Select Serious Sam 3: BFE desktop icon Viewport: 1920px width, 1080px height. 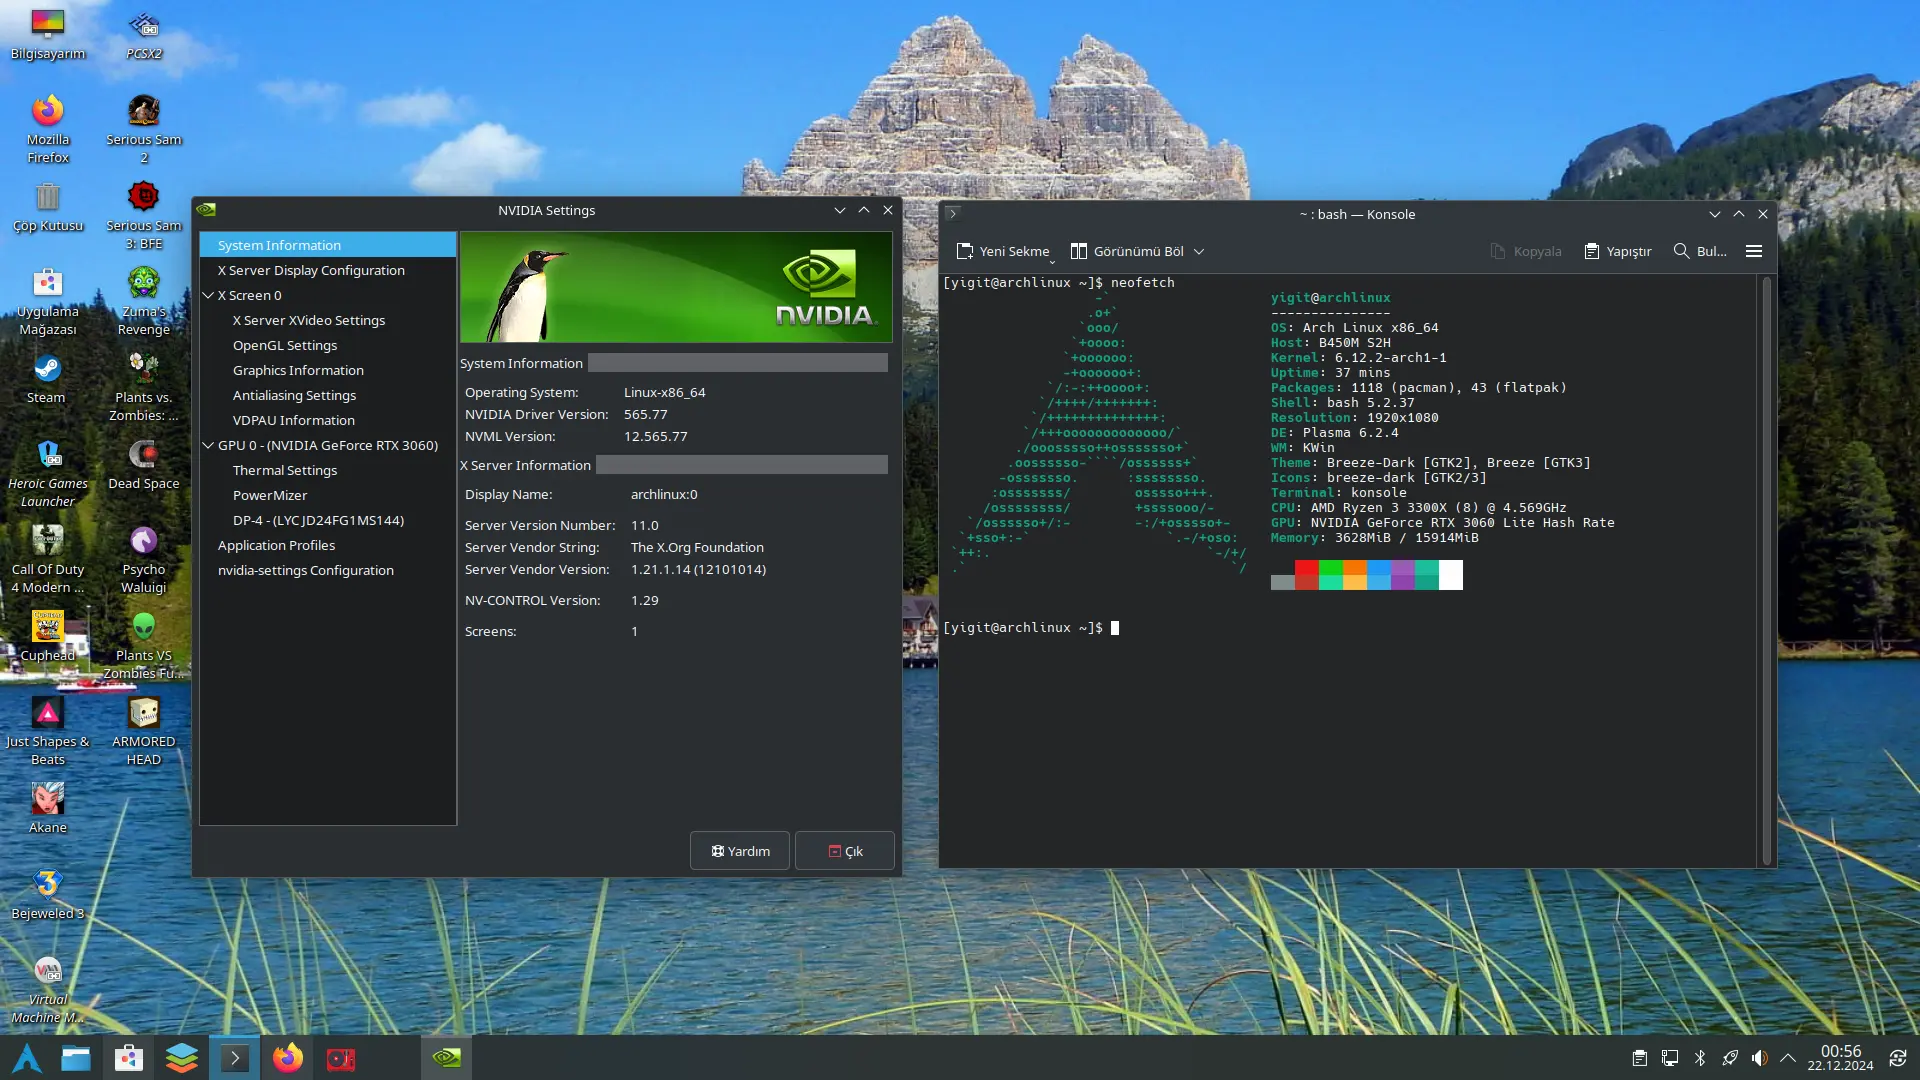coord(144,215)
